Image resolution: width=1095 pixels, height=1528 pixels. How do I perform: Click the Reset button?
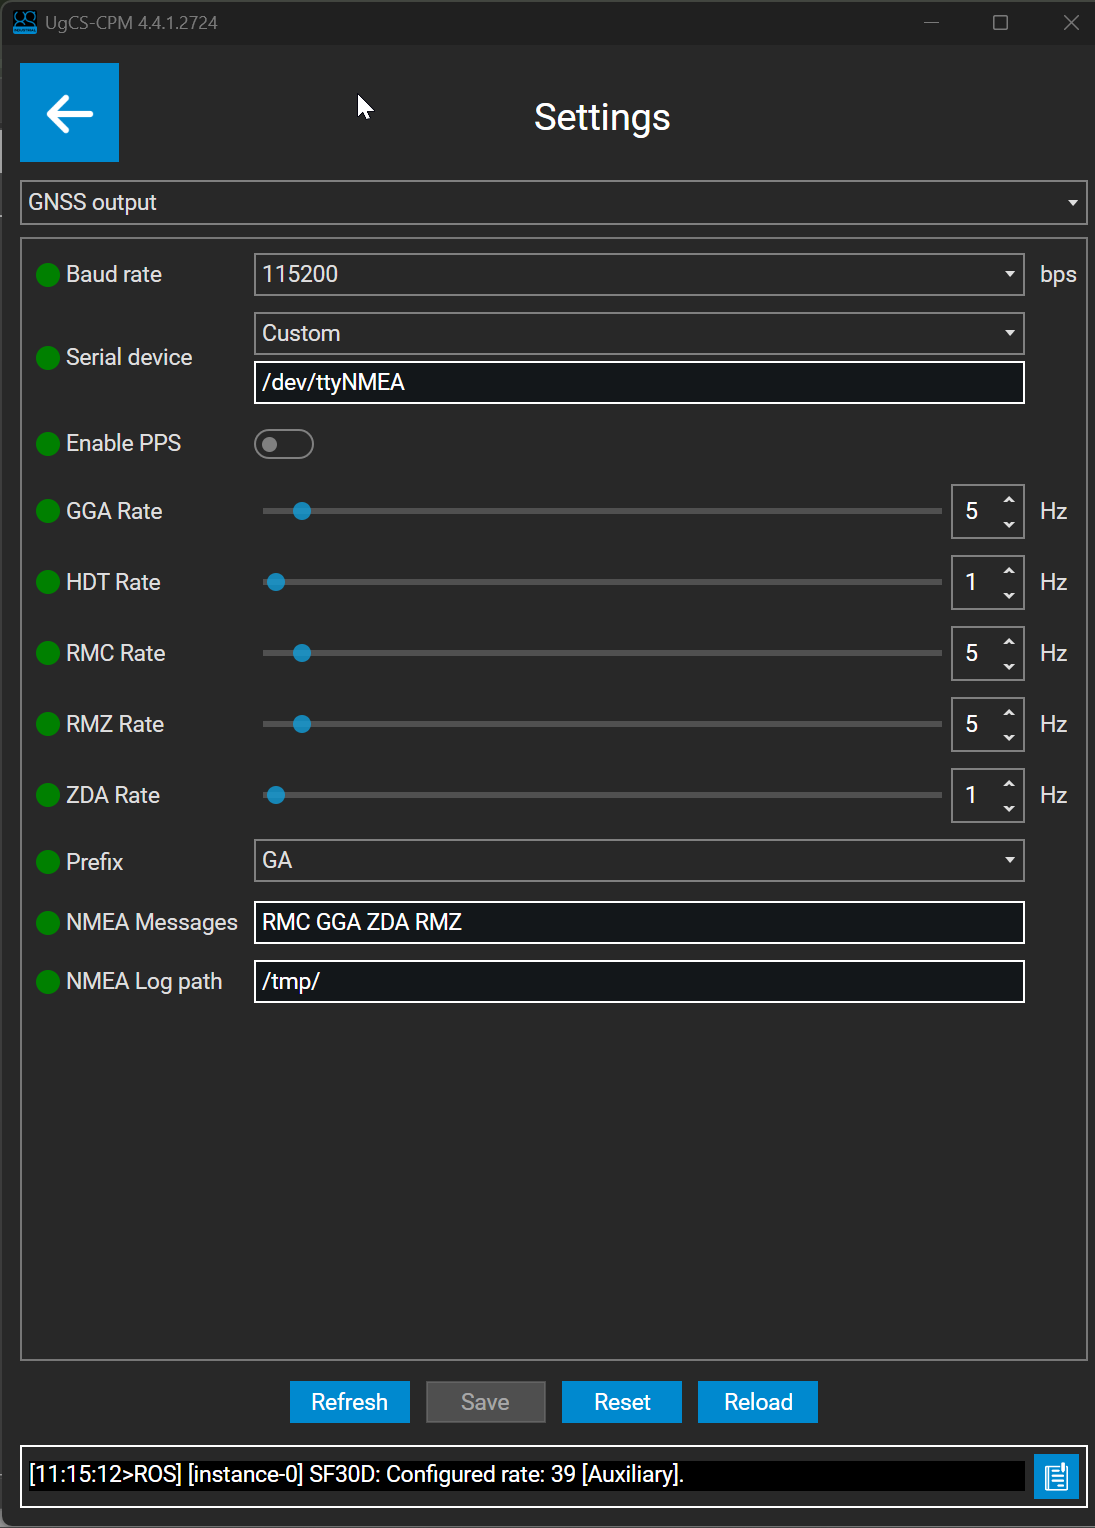pyautogui.click(x=621, y=1401)
